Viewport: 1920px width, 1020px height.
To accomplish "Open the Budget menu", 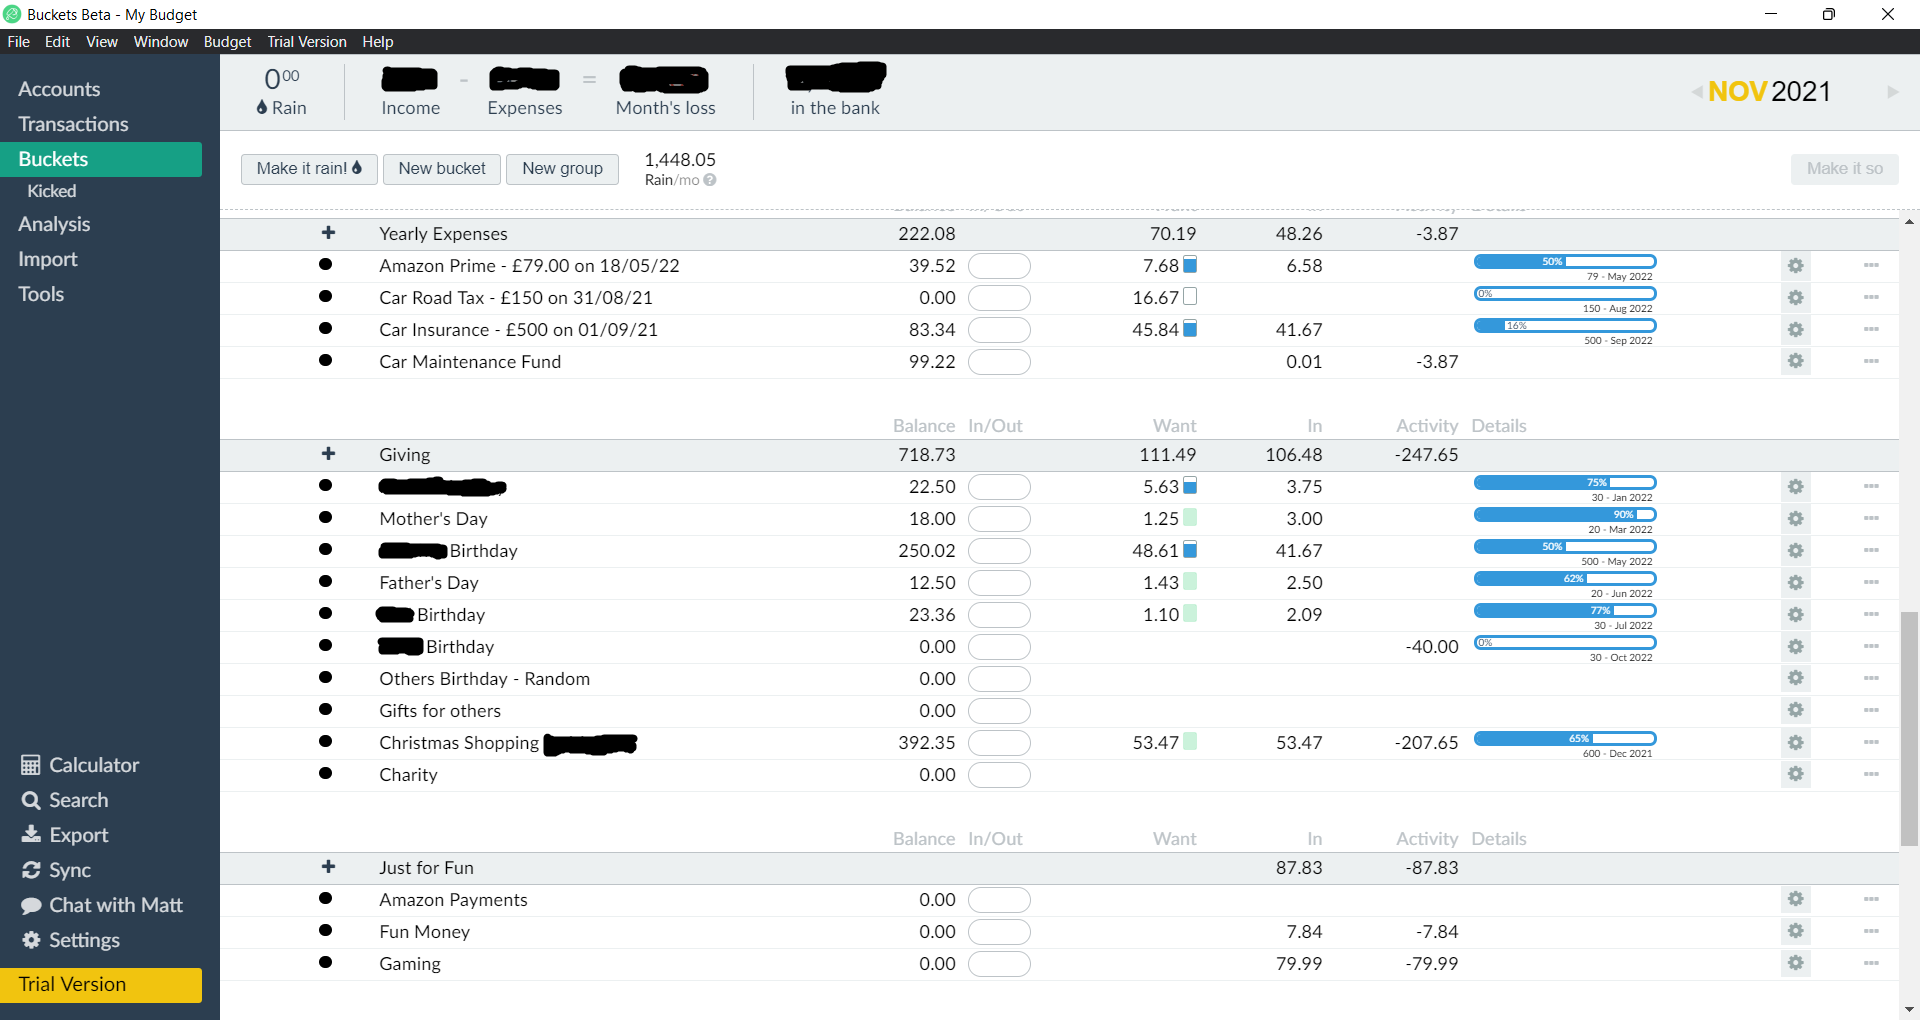I will point(227,42).
